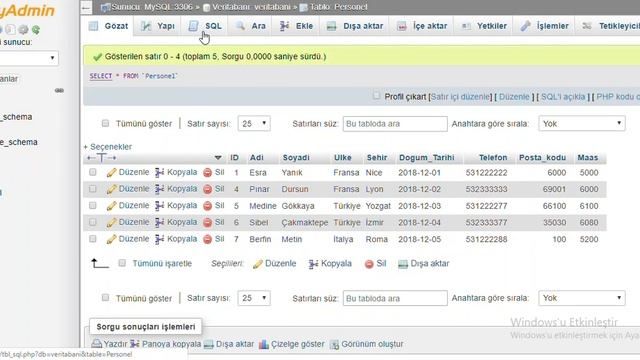640x360 pixels.
Task: Click the SQL'i açıkla link
Action: pyautogui.click(x=562, y=97)
